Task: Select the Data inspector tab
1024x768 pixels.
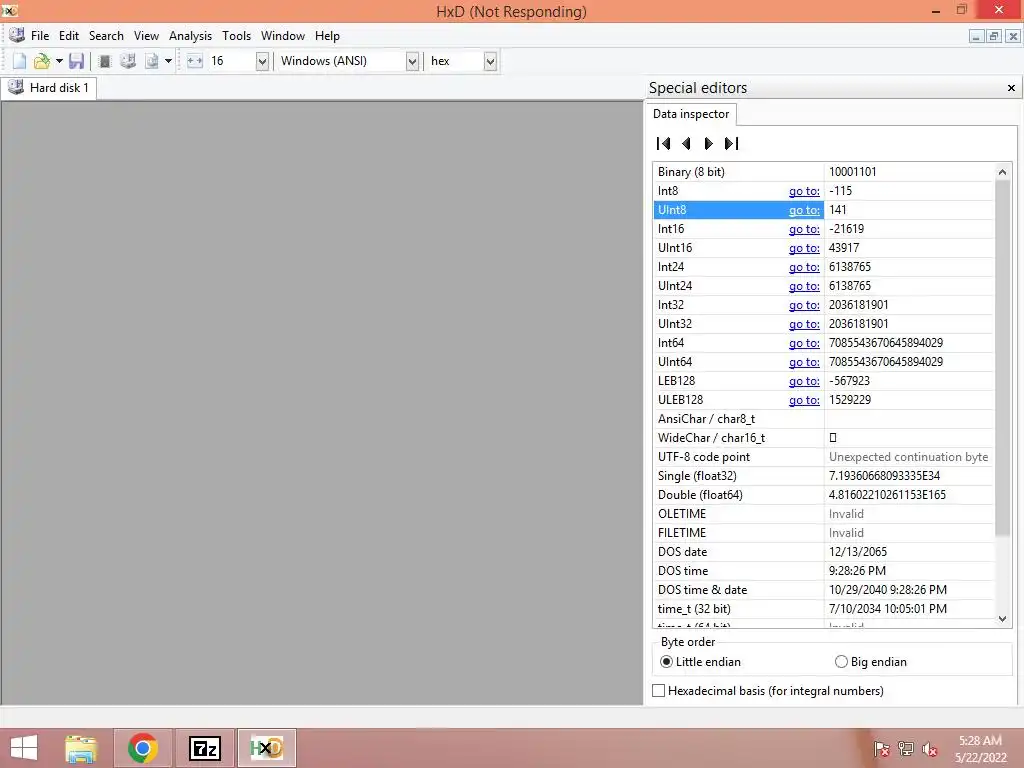Action: [x=691, y=114]
